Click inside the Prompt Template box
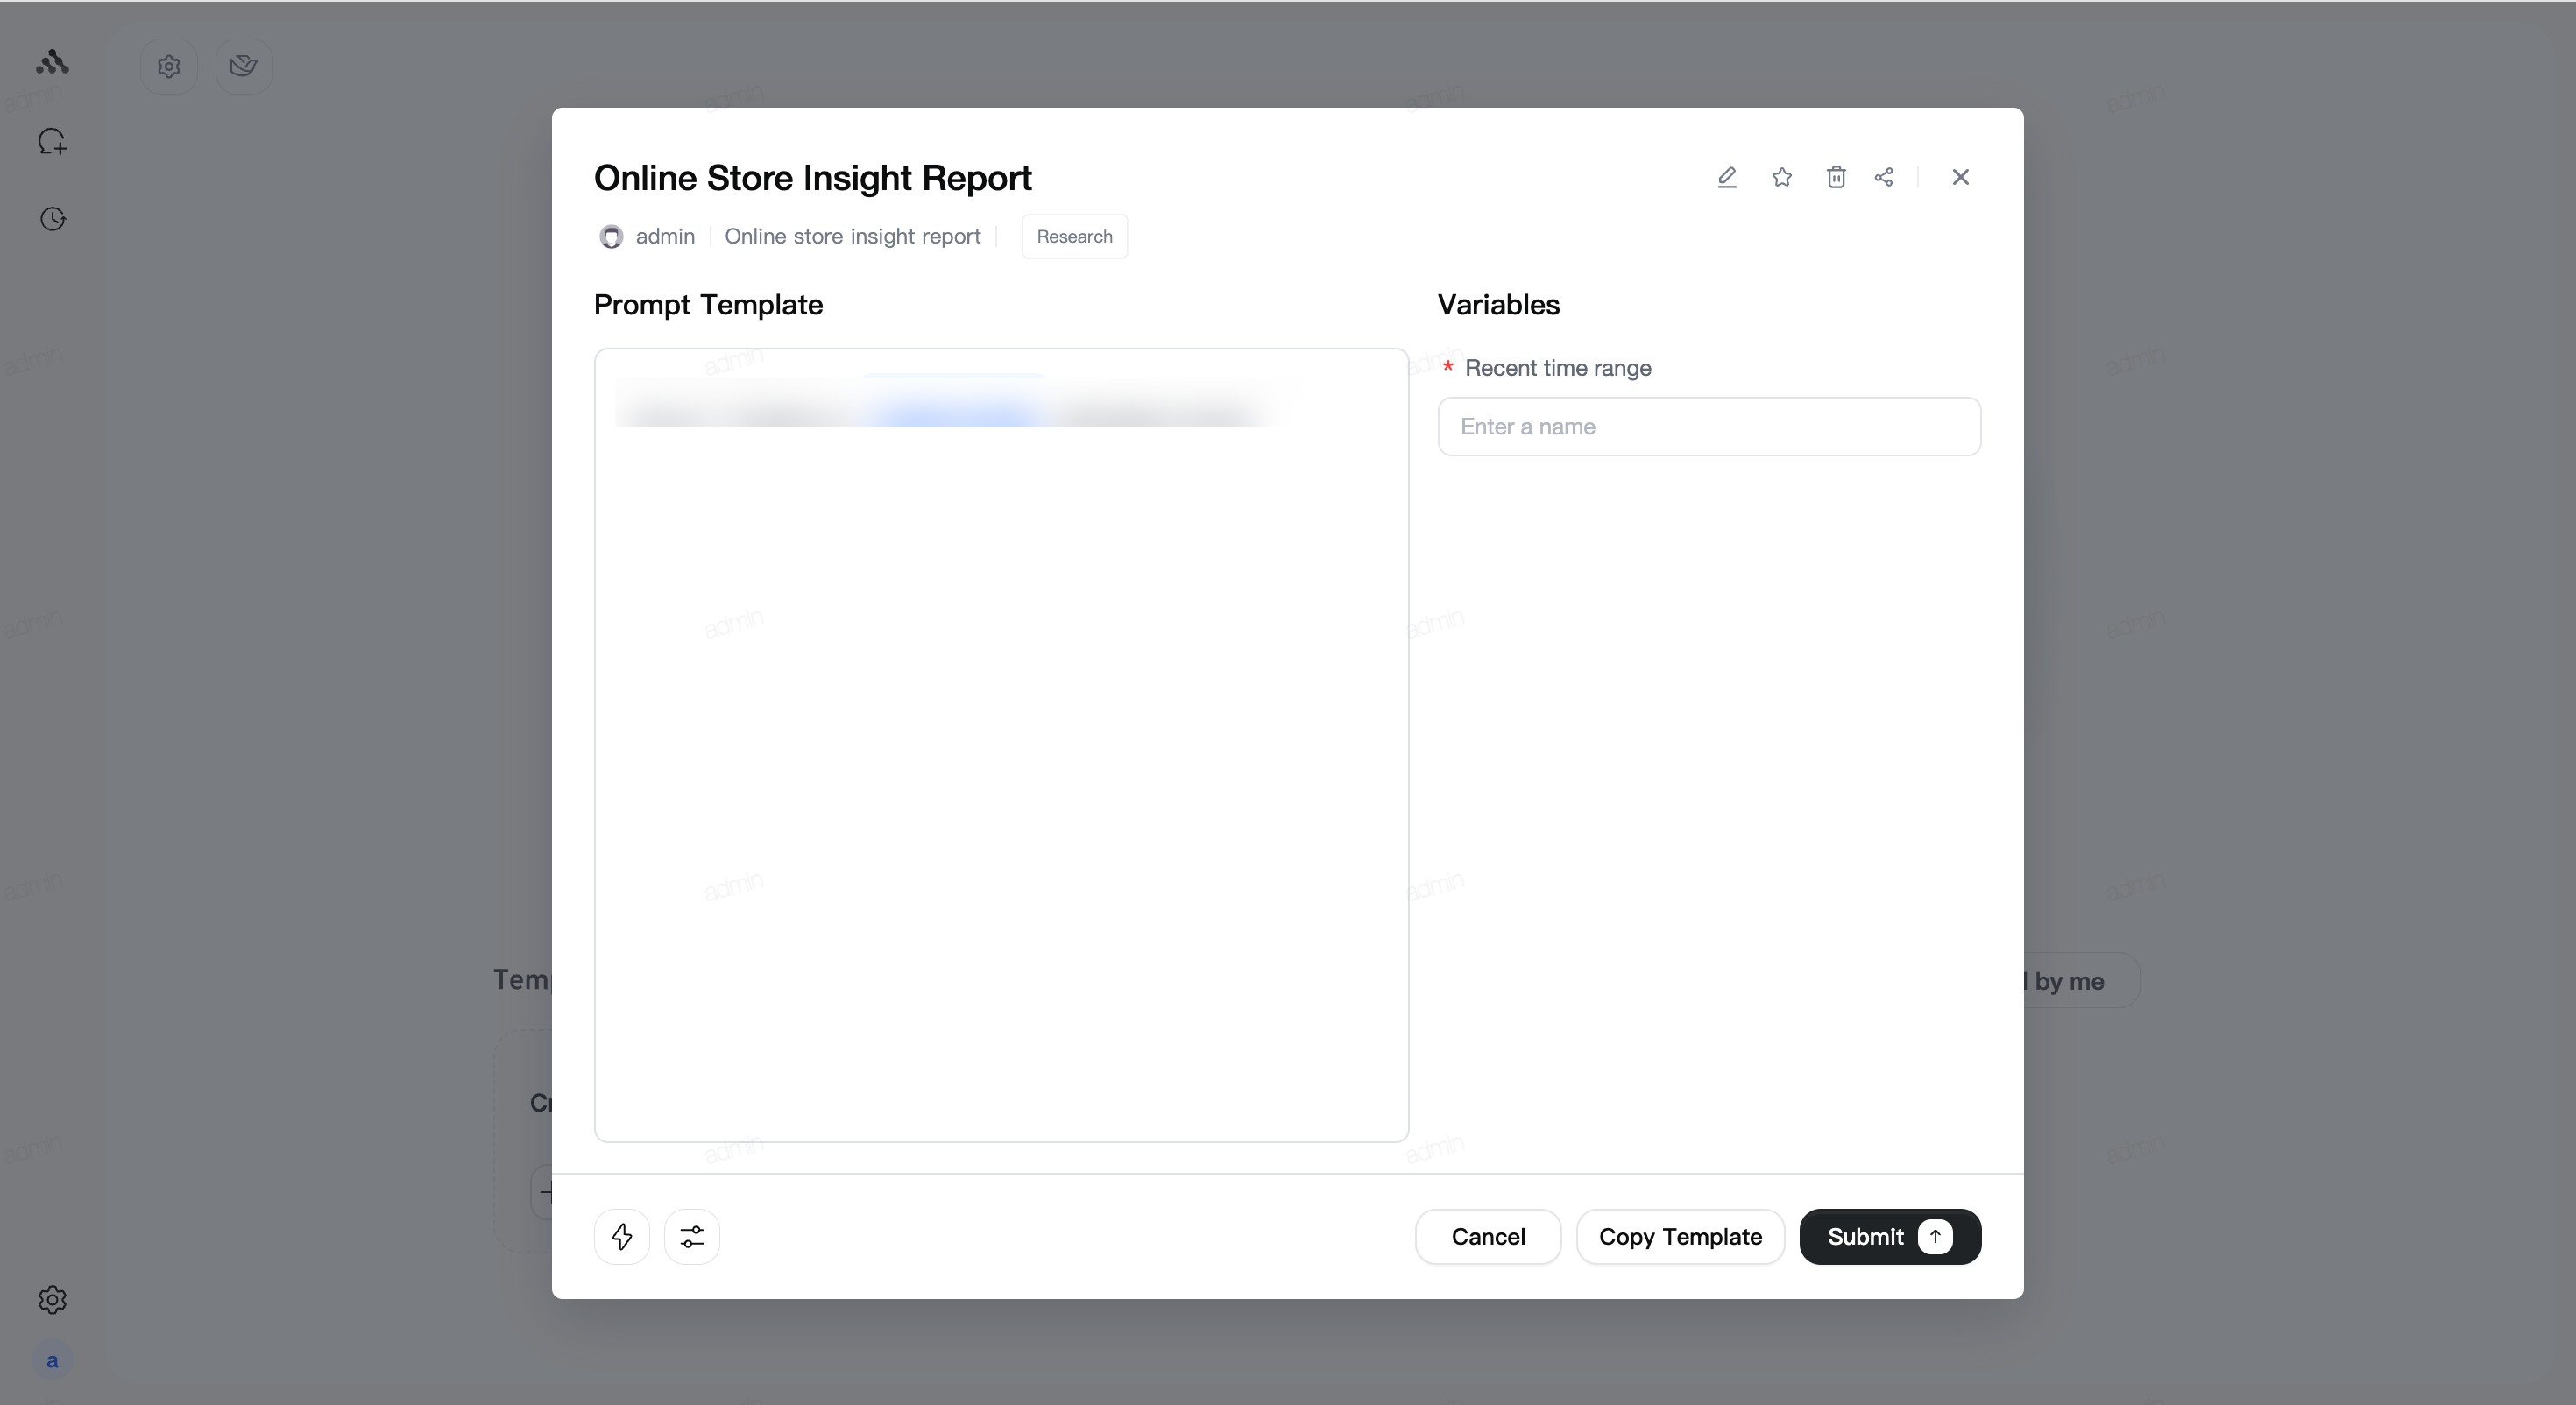 tap(1001, 745)
